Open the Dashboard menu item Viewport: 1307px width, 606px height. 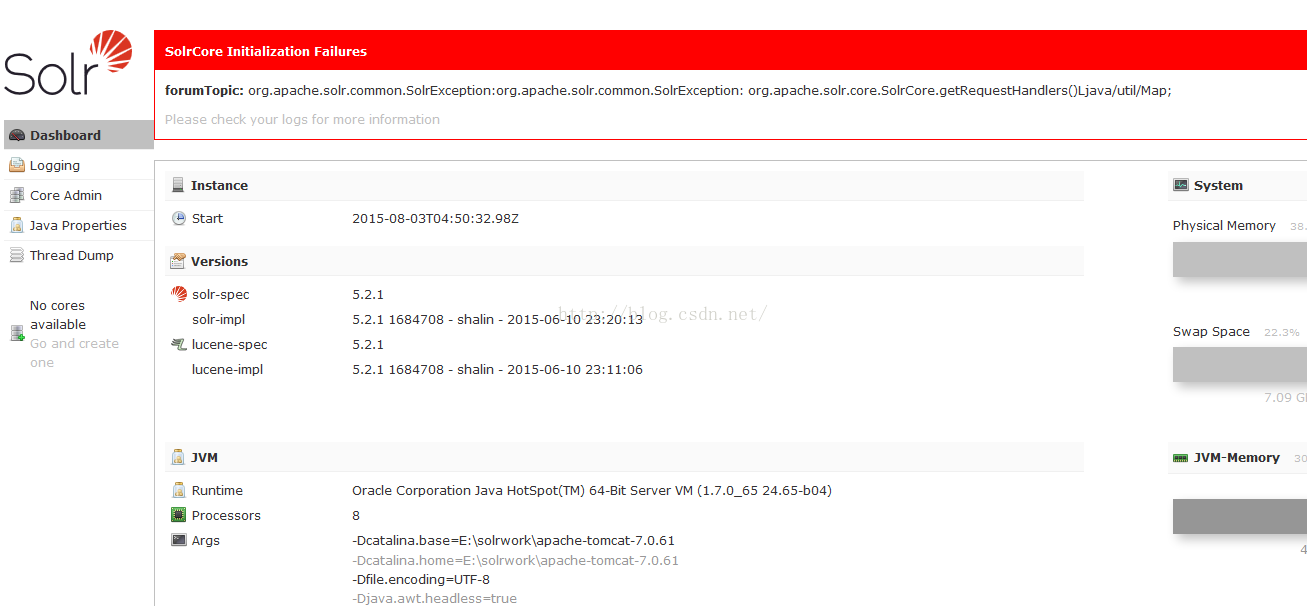point(79,135)
